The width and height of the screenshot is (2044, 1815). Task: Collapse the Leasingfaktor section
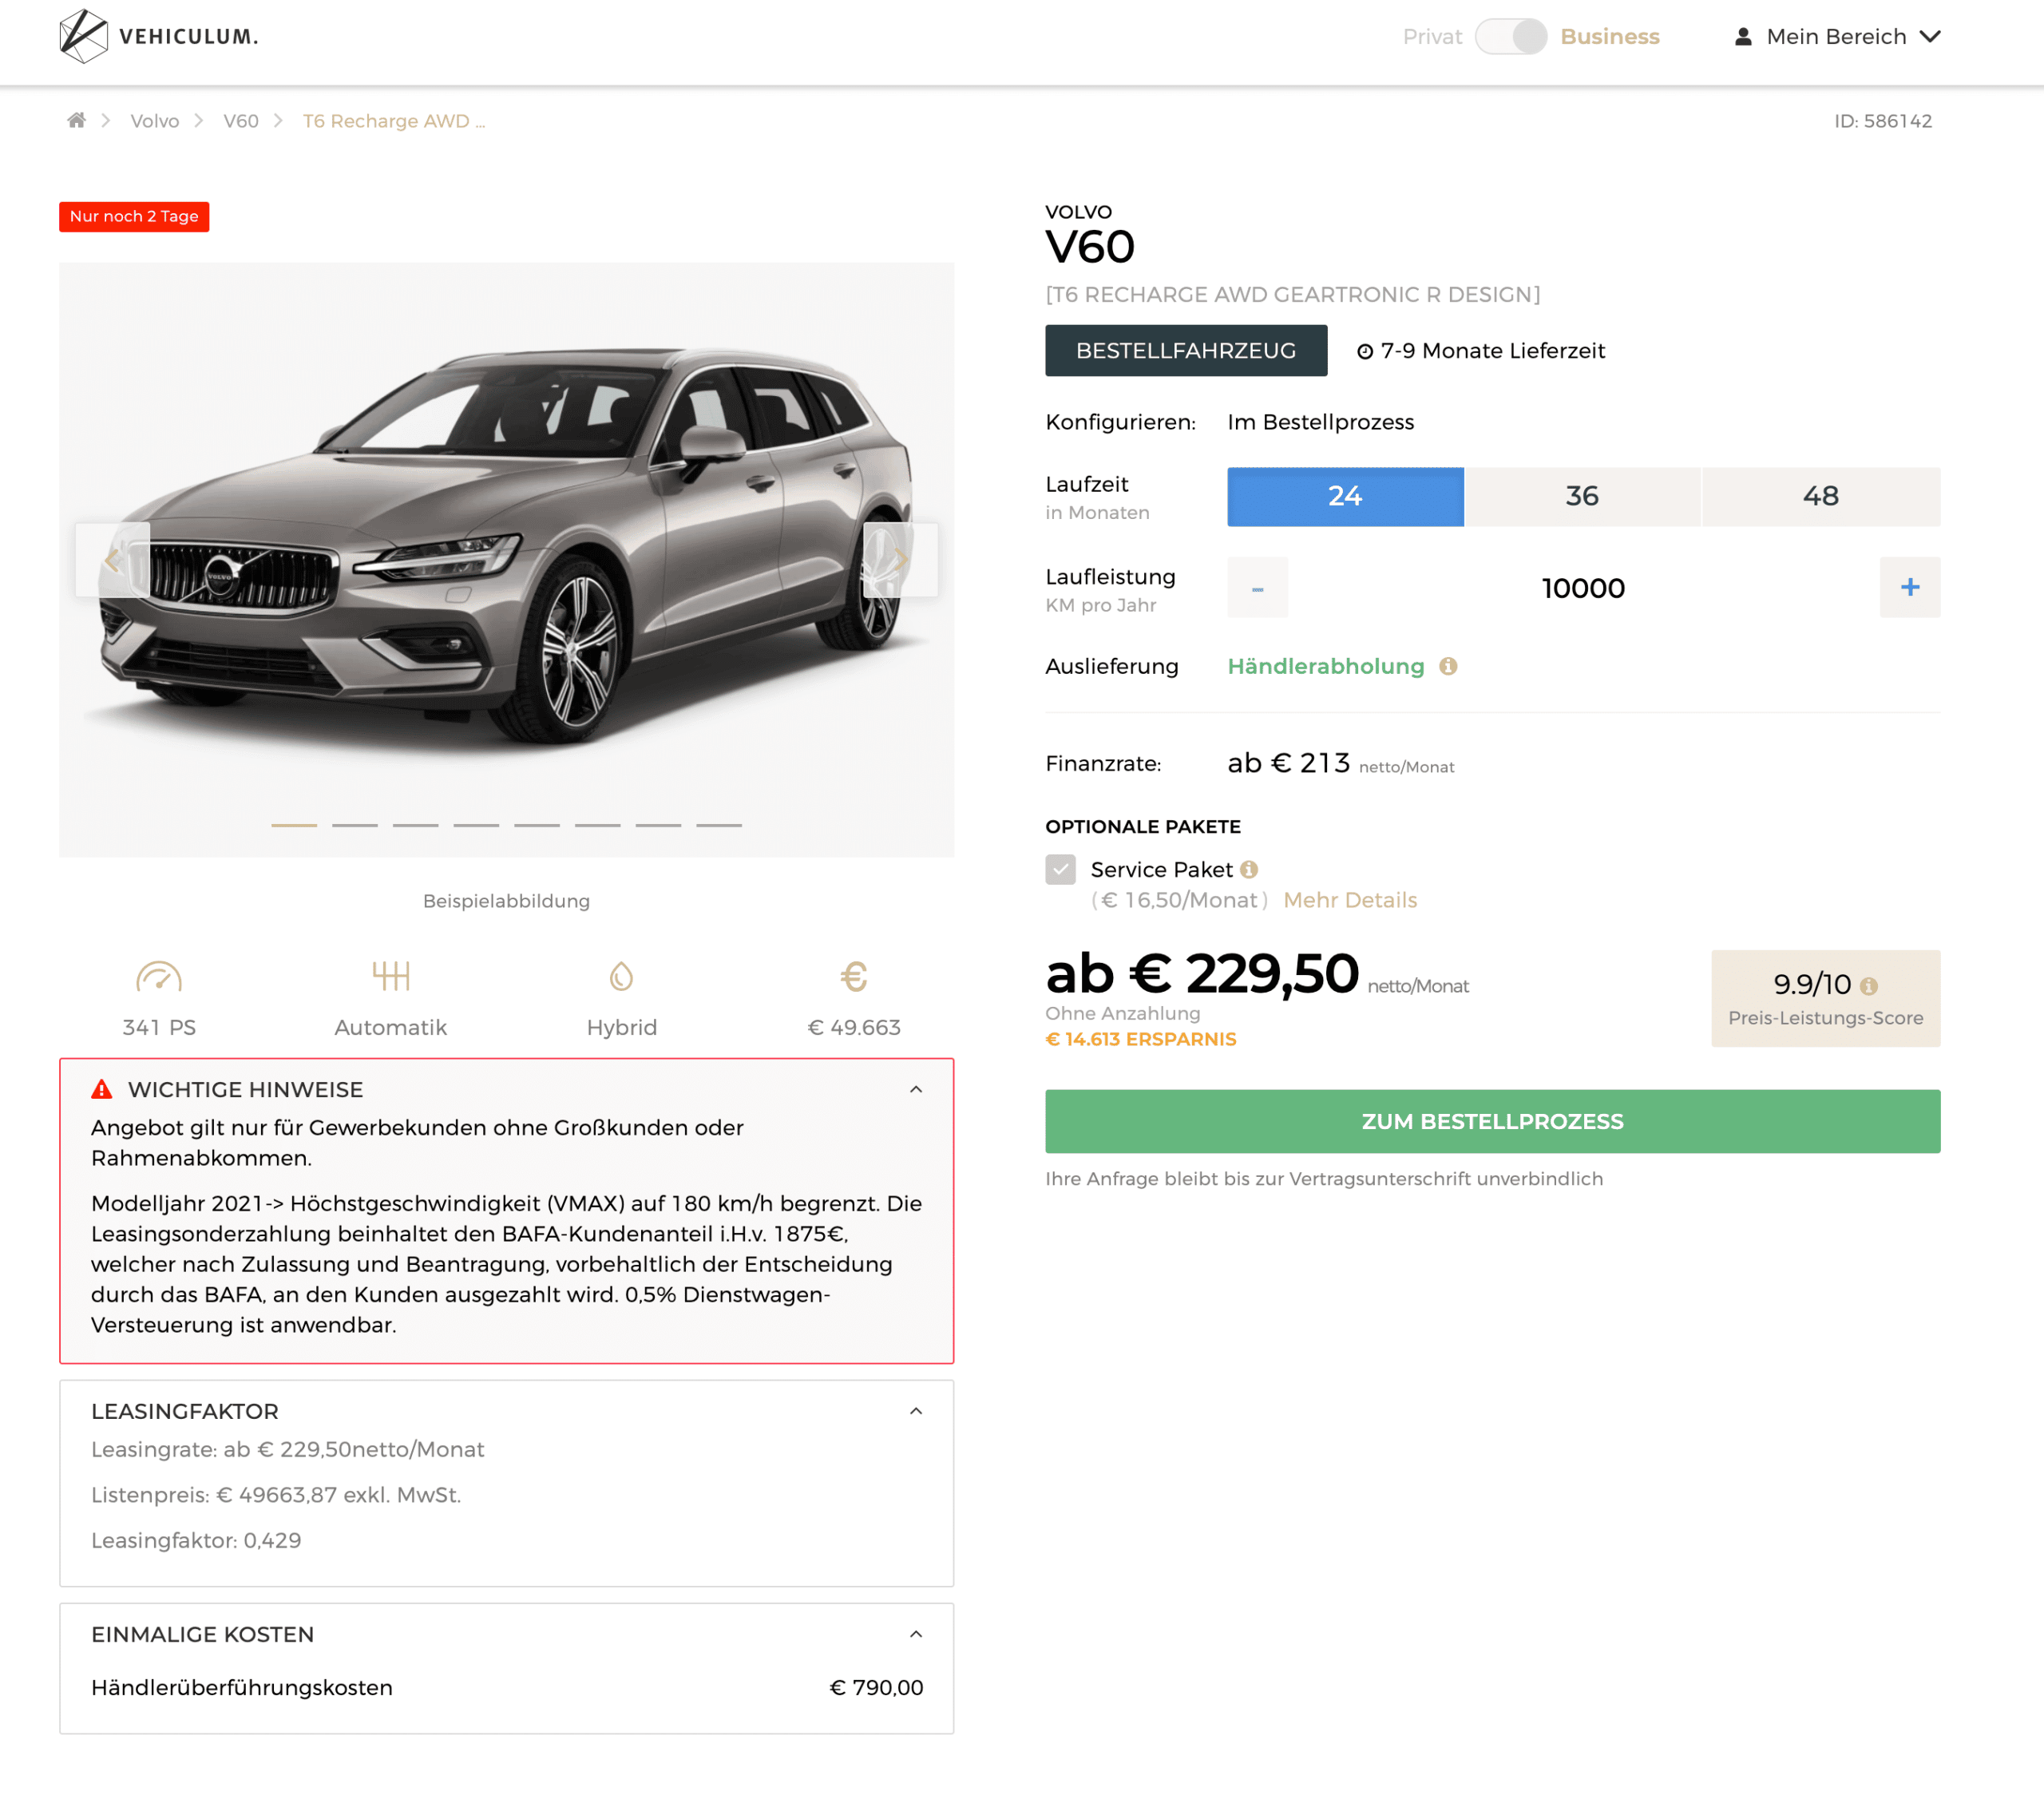[x=915, y=1411]
